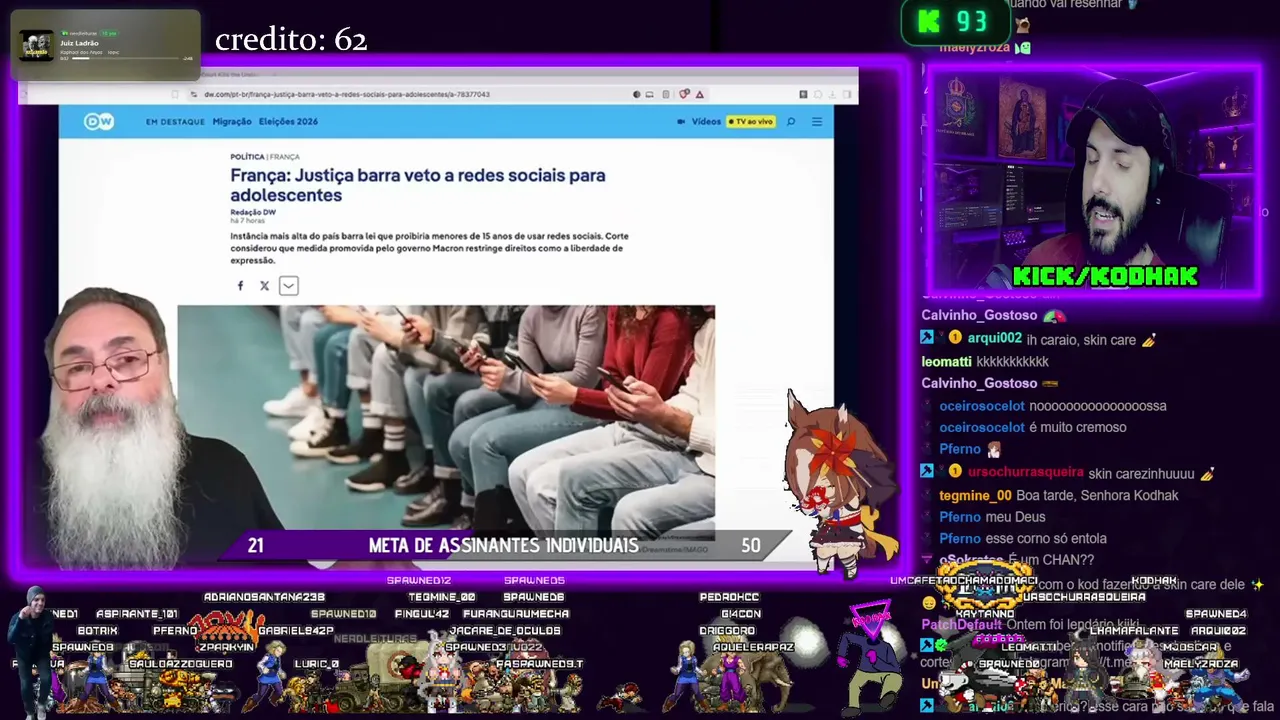Click the article headline about França
1280x720 pixels.
[418, 185]
